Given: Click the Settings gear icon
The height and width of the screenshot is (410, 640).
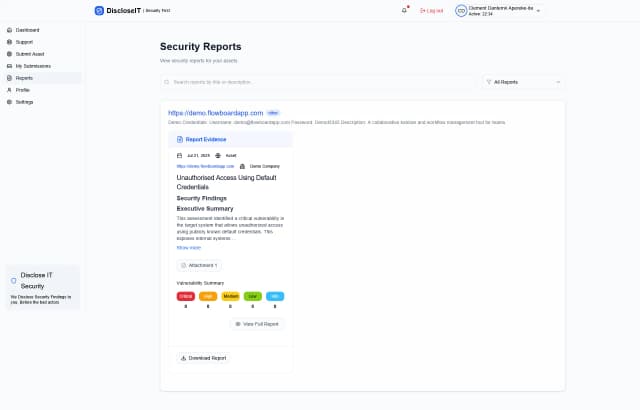Looking at the screenshot, I should [x=10, y=102].
